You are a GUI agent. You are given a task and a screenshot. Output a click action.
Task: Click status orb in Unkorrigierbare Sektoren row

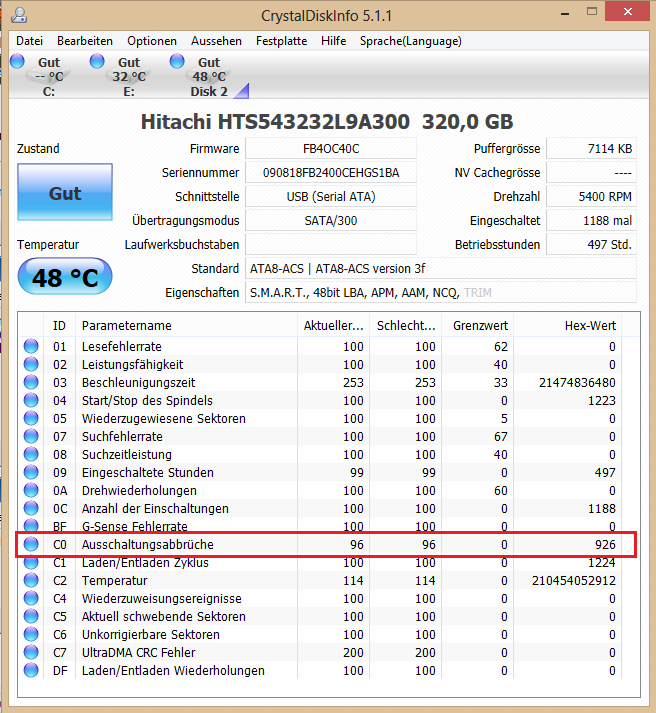31,634
